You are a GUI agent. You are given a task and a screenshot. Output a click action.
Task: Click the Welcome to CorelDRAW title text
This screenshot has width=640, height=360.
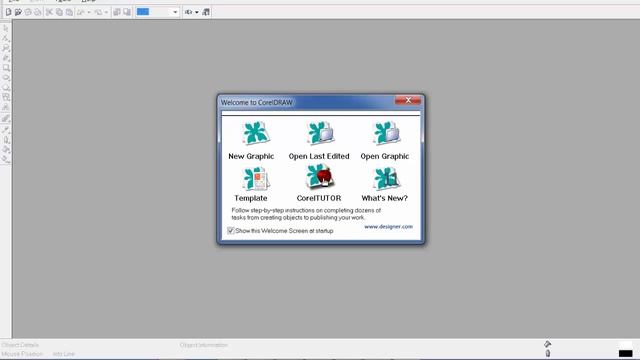pyautogui.click(x=257, y=102)
